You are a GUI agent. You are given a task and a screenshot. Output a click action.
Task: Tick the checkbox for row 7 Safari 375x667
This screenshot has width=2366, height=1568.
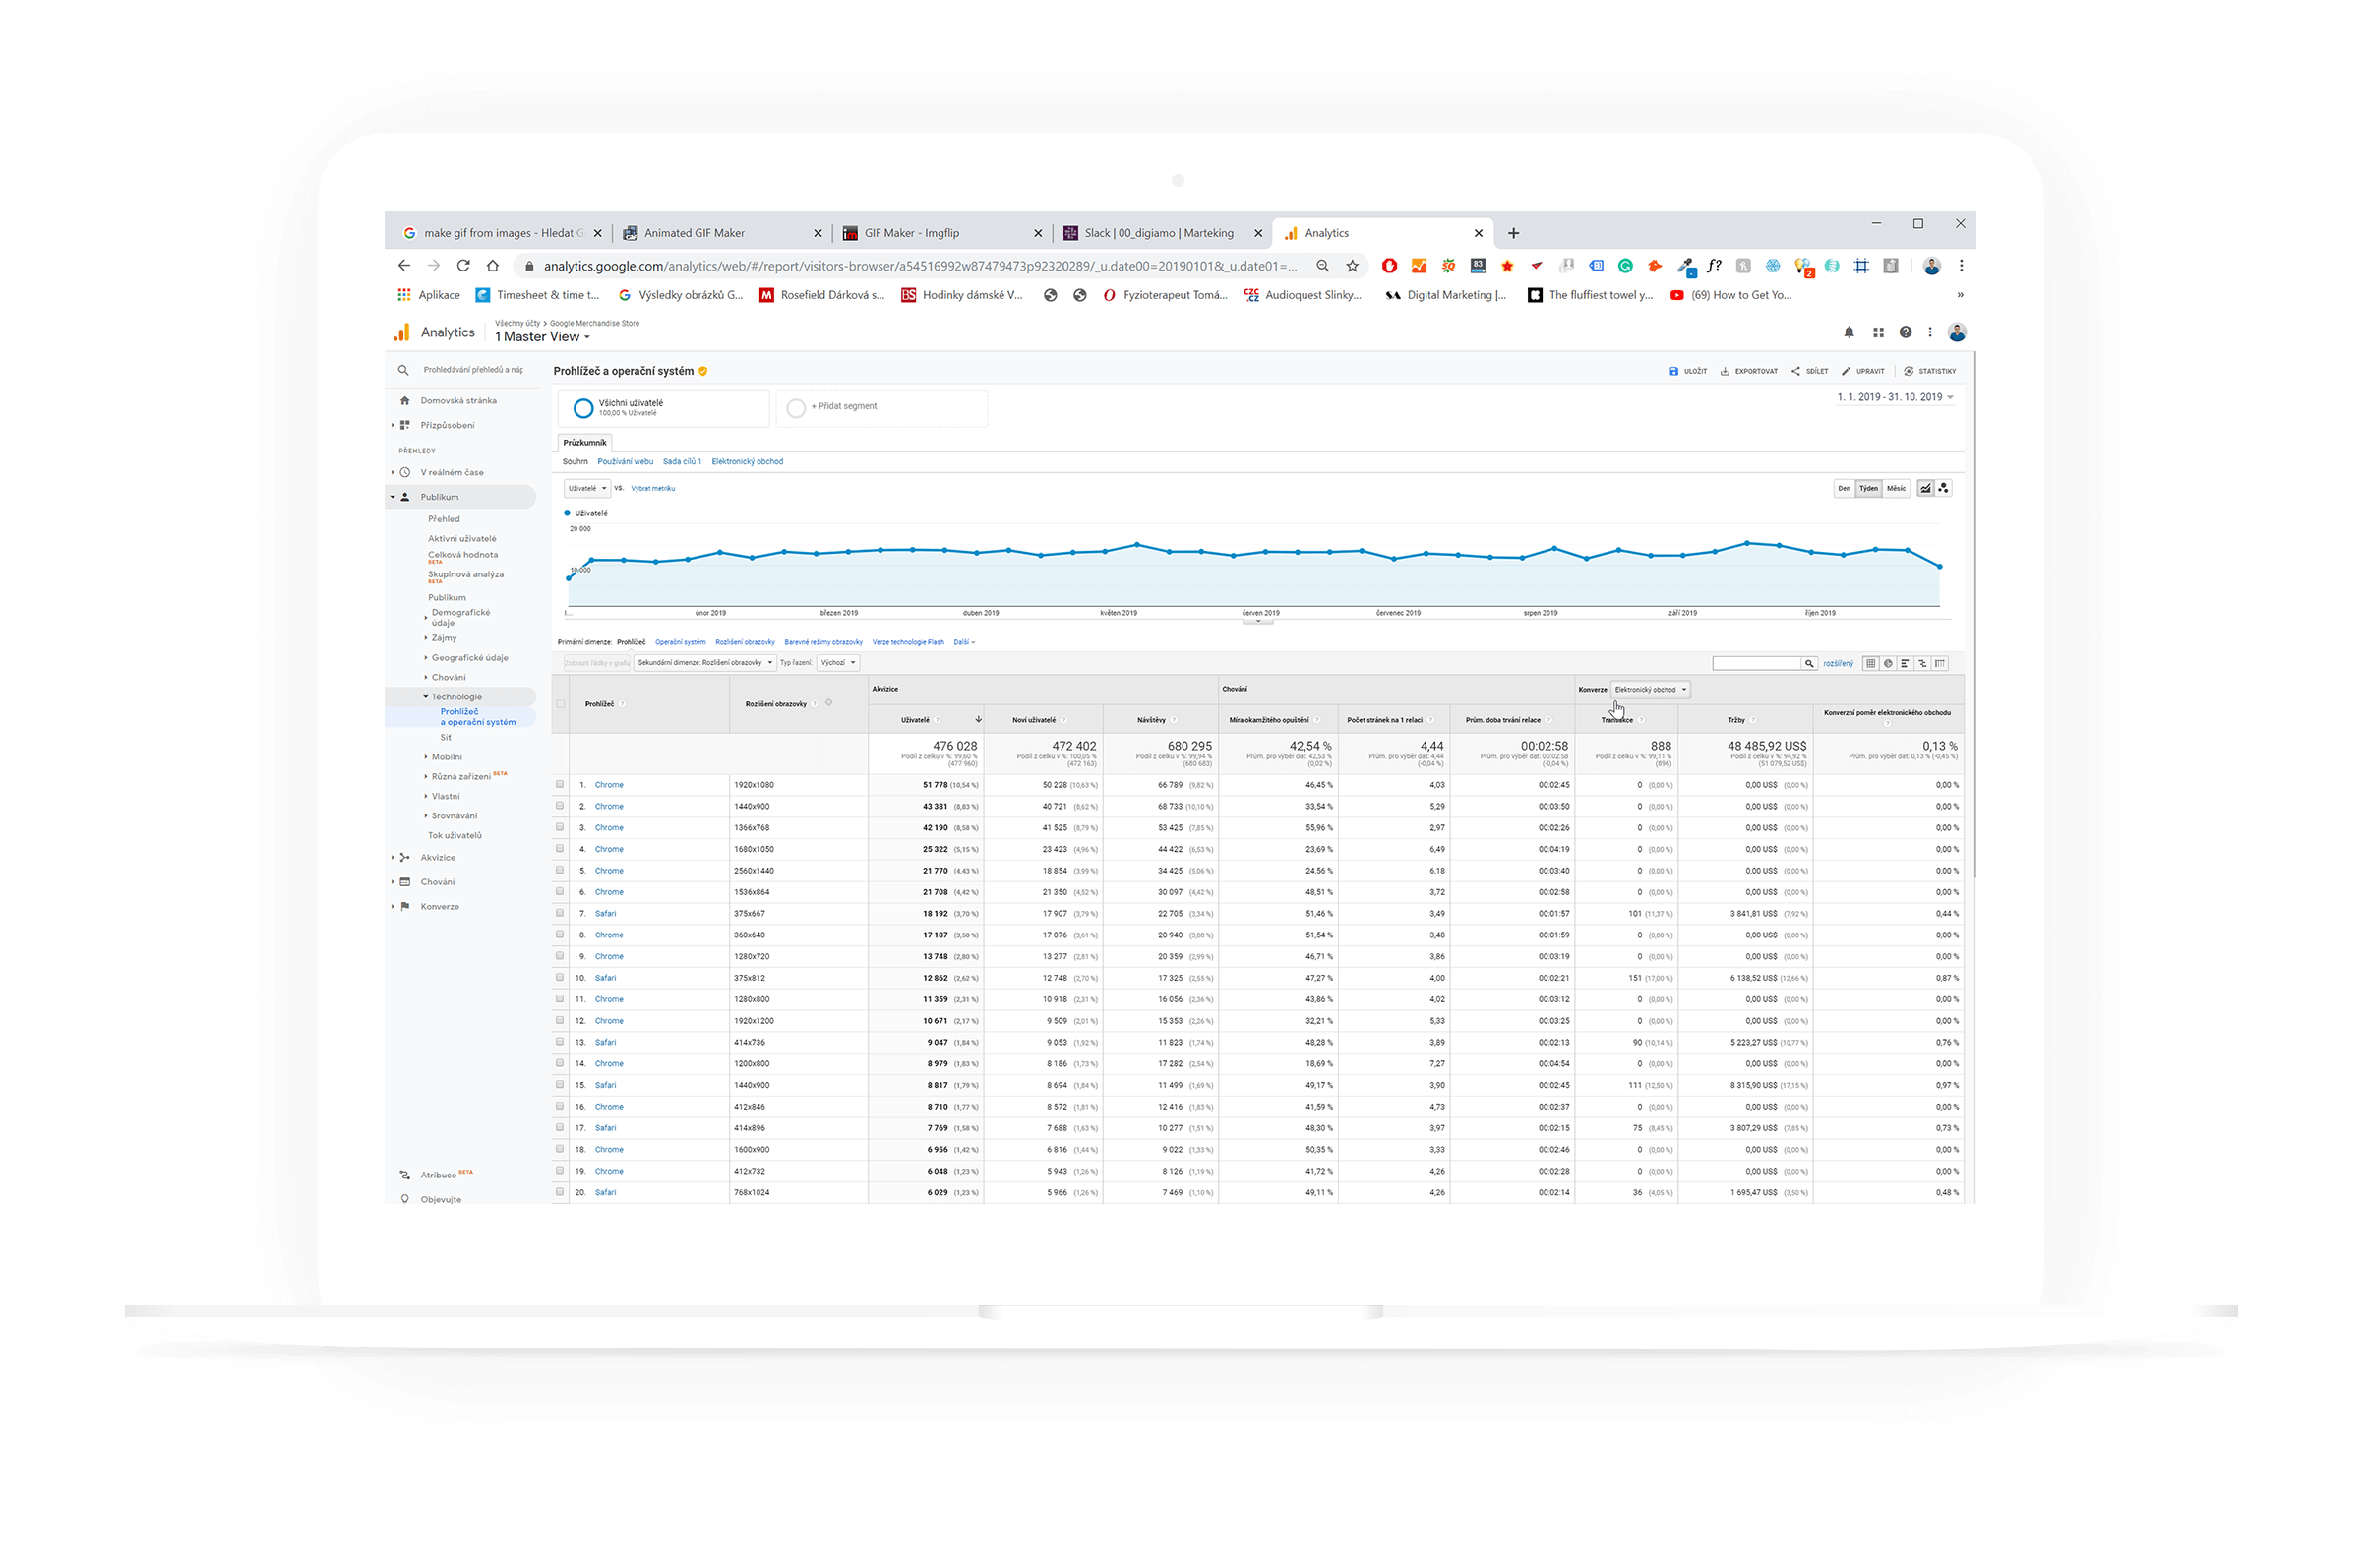click(x=560, y=913)
